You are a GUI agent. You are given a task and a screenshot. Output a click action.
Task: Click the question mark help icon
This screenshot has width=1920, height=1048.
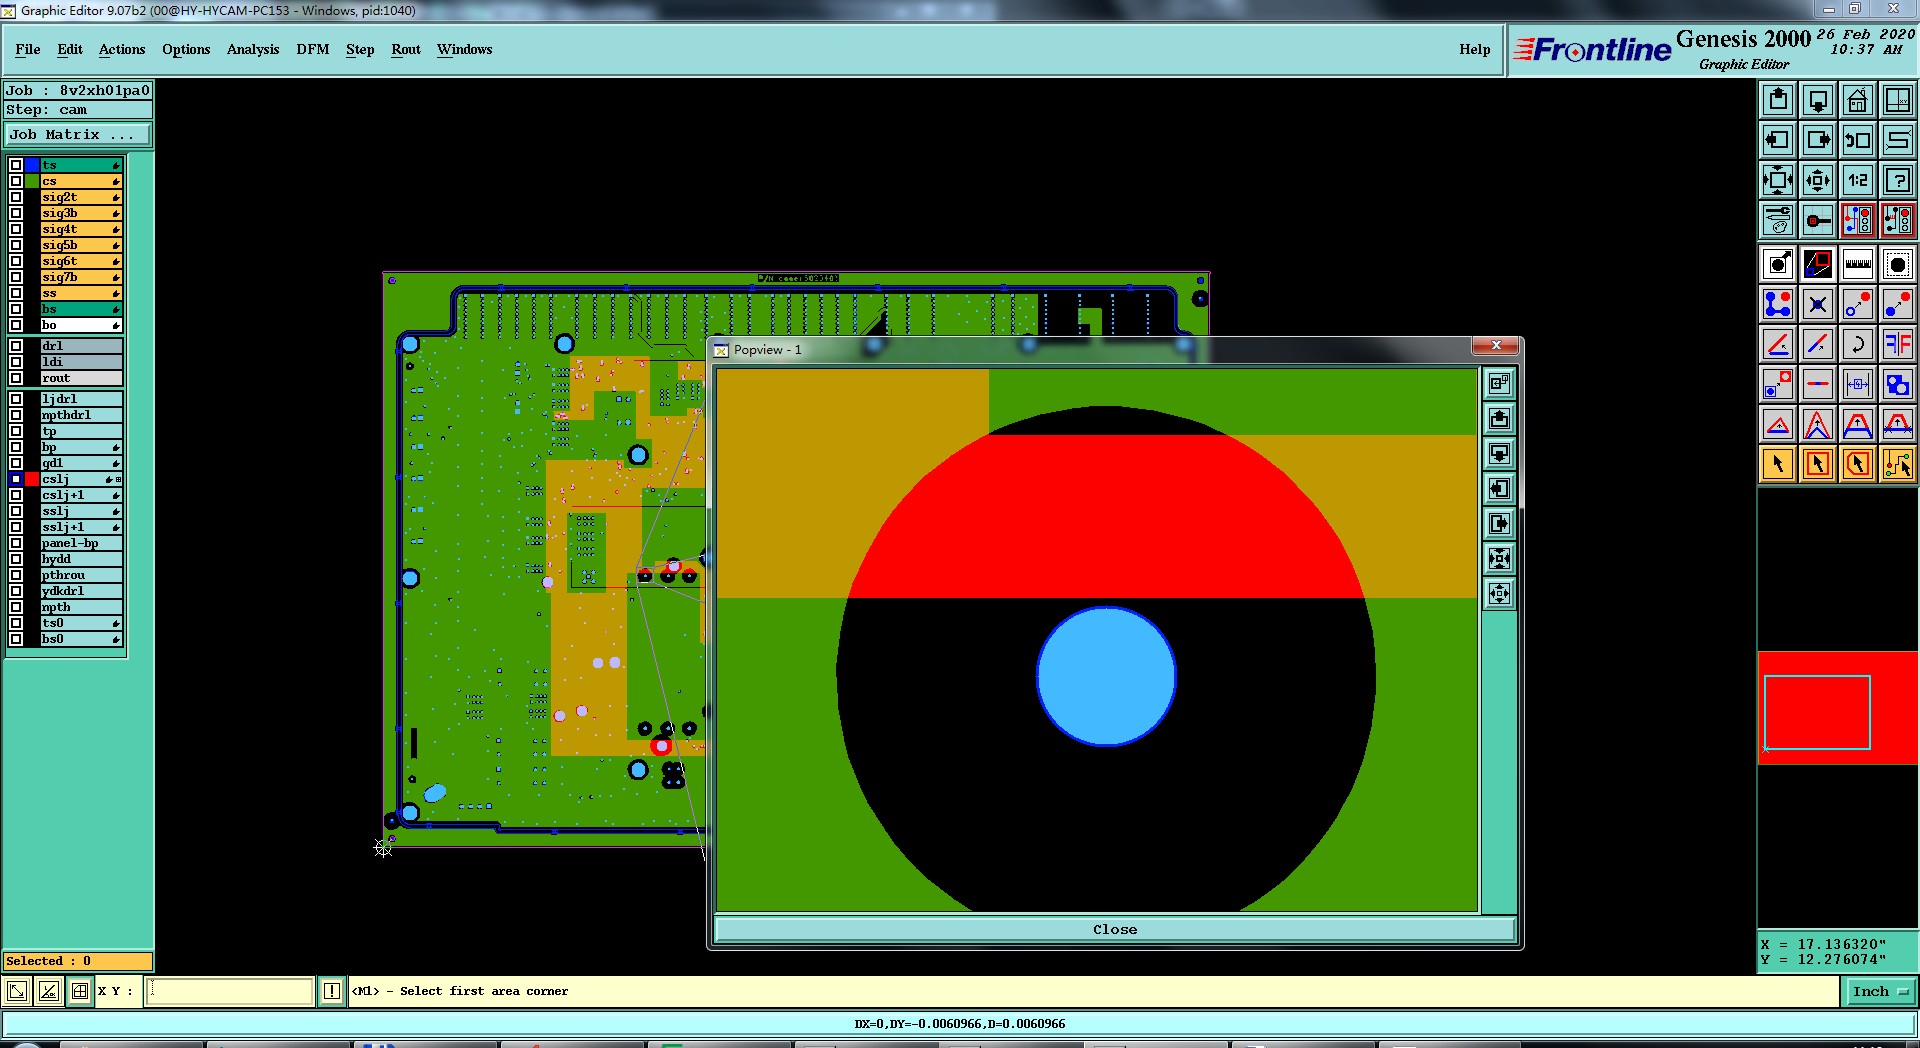click(1898, 180)
